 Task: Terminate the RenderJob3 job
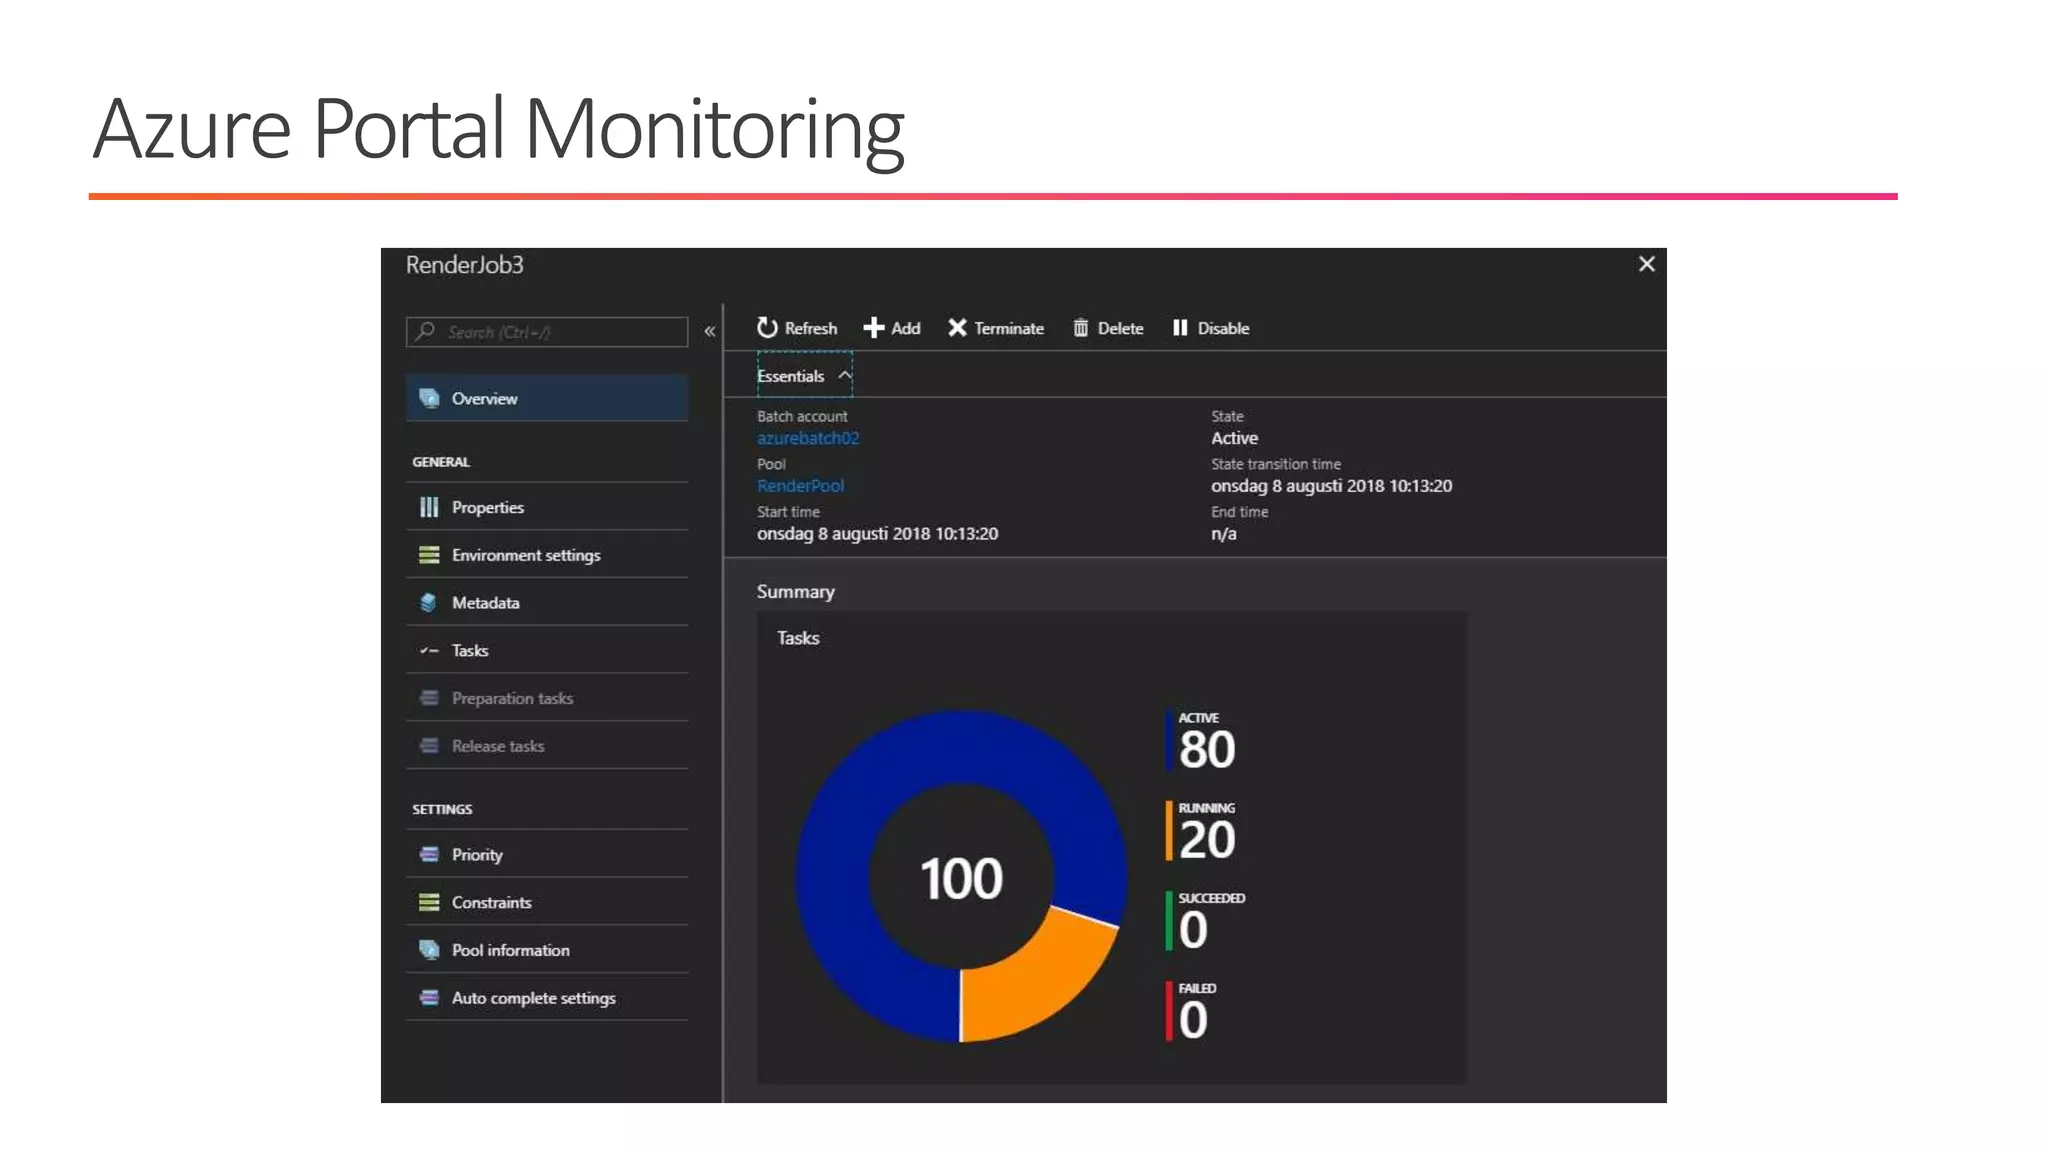[x=995, y=328]
